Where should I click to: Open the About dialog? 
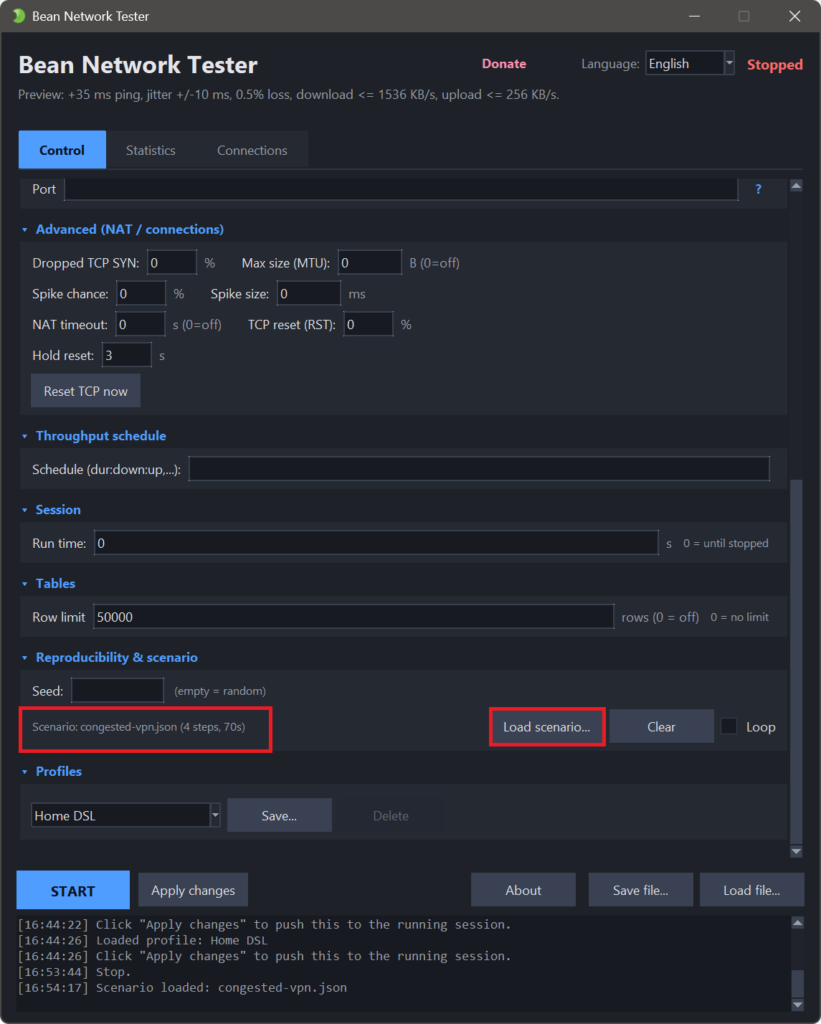523,890
